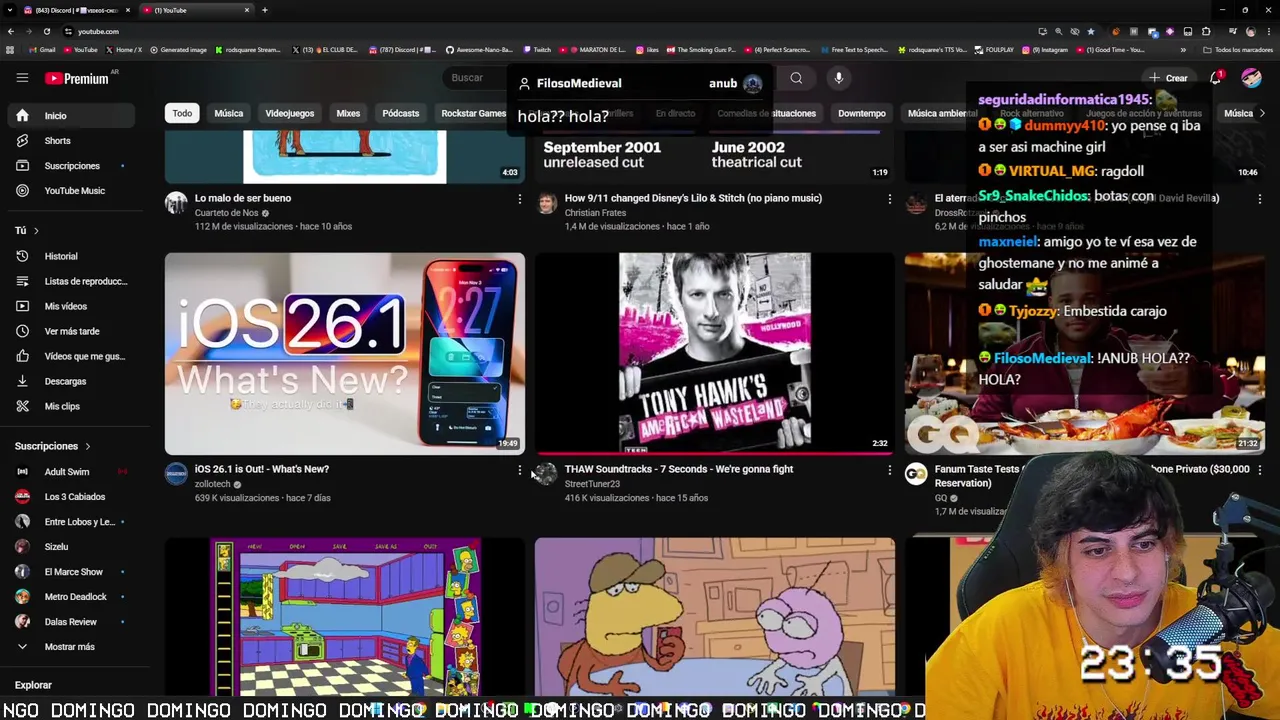Open the YouTube account avatar menu
Screen dimensions: 1280x720
coord(1251,78)
